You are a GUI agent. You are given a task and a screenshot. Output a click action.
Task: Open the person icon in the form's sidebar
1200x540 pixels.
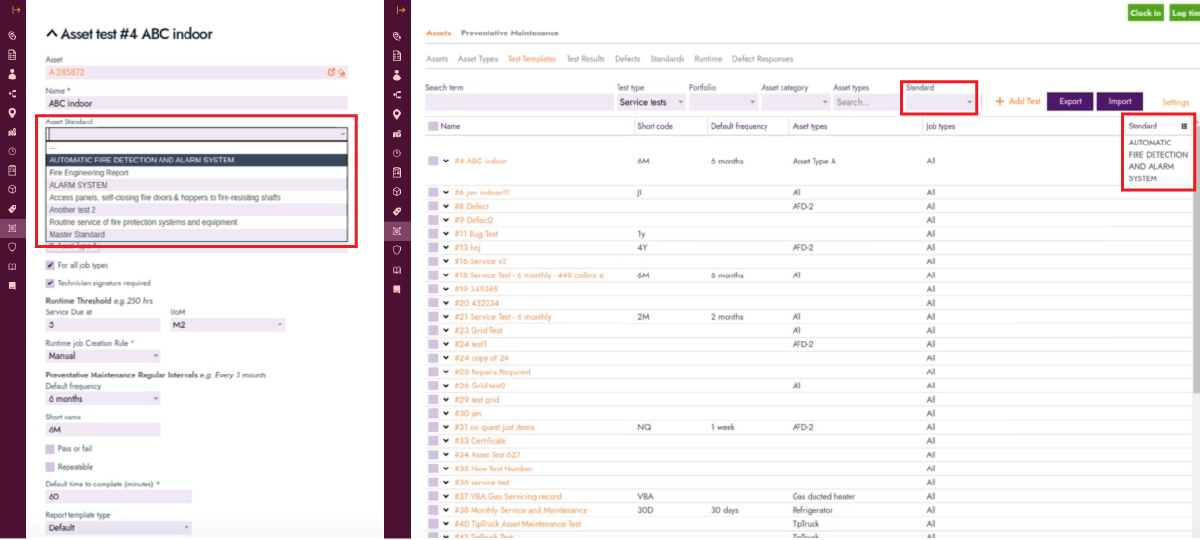point(13,74)
